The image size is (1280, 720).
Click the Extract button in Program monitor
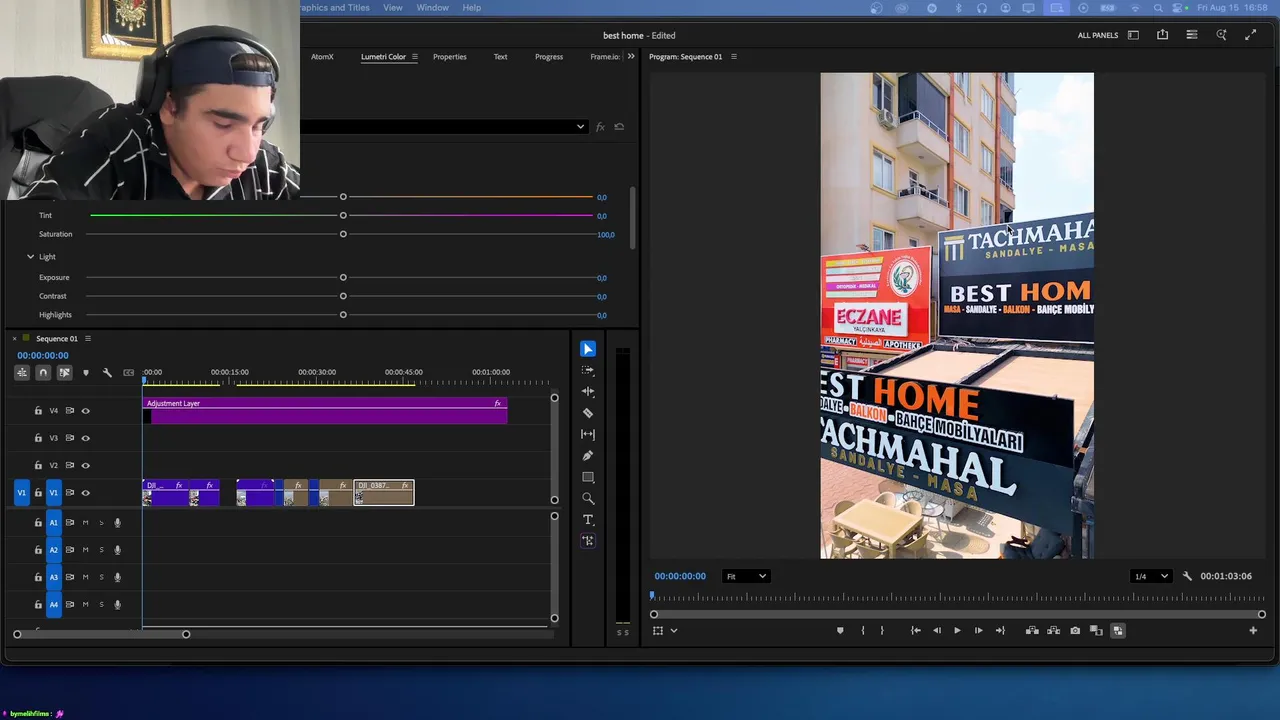1053,631
